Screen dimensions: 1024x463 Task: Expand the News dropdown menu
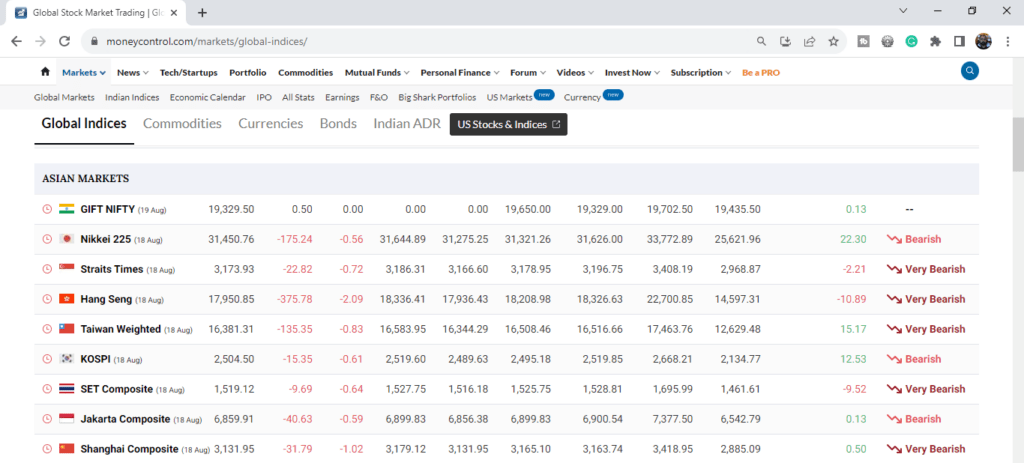click(x=133, y=72)
